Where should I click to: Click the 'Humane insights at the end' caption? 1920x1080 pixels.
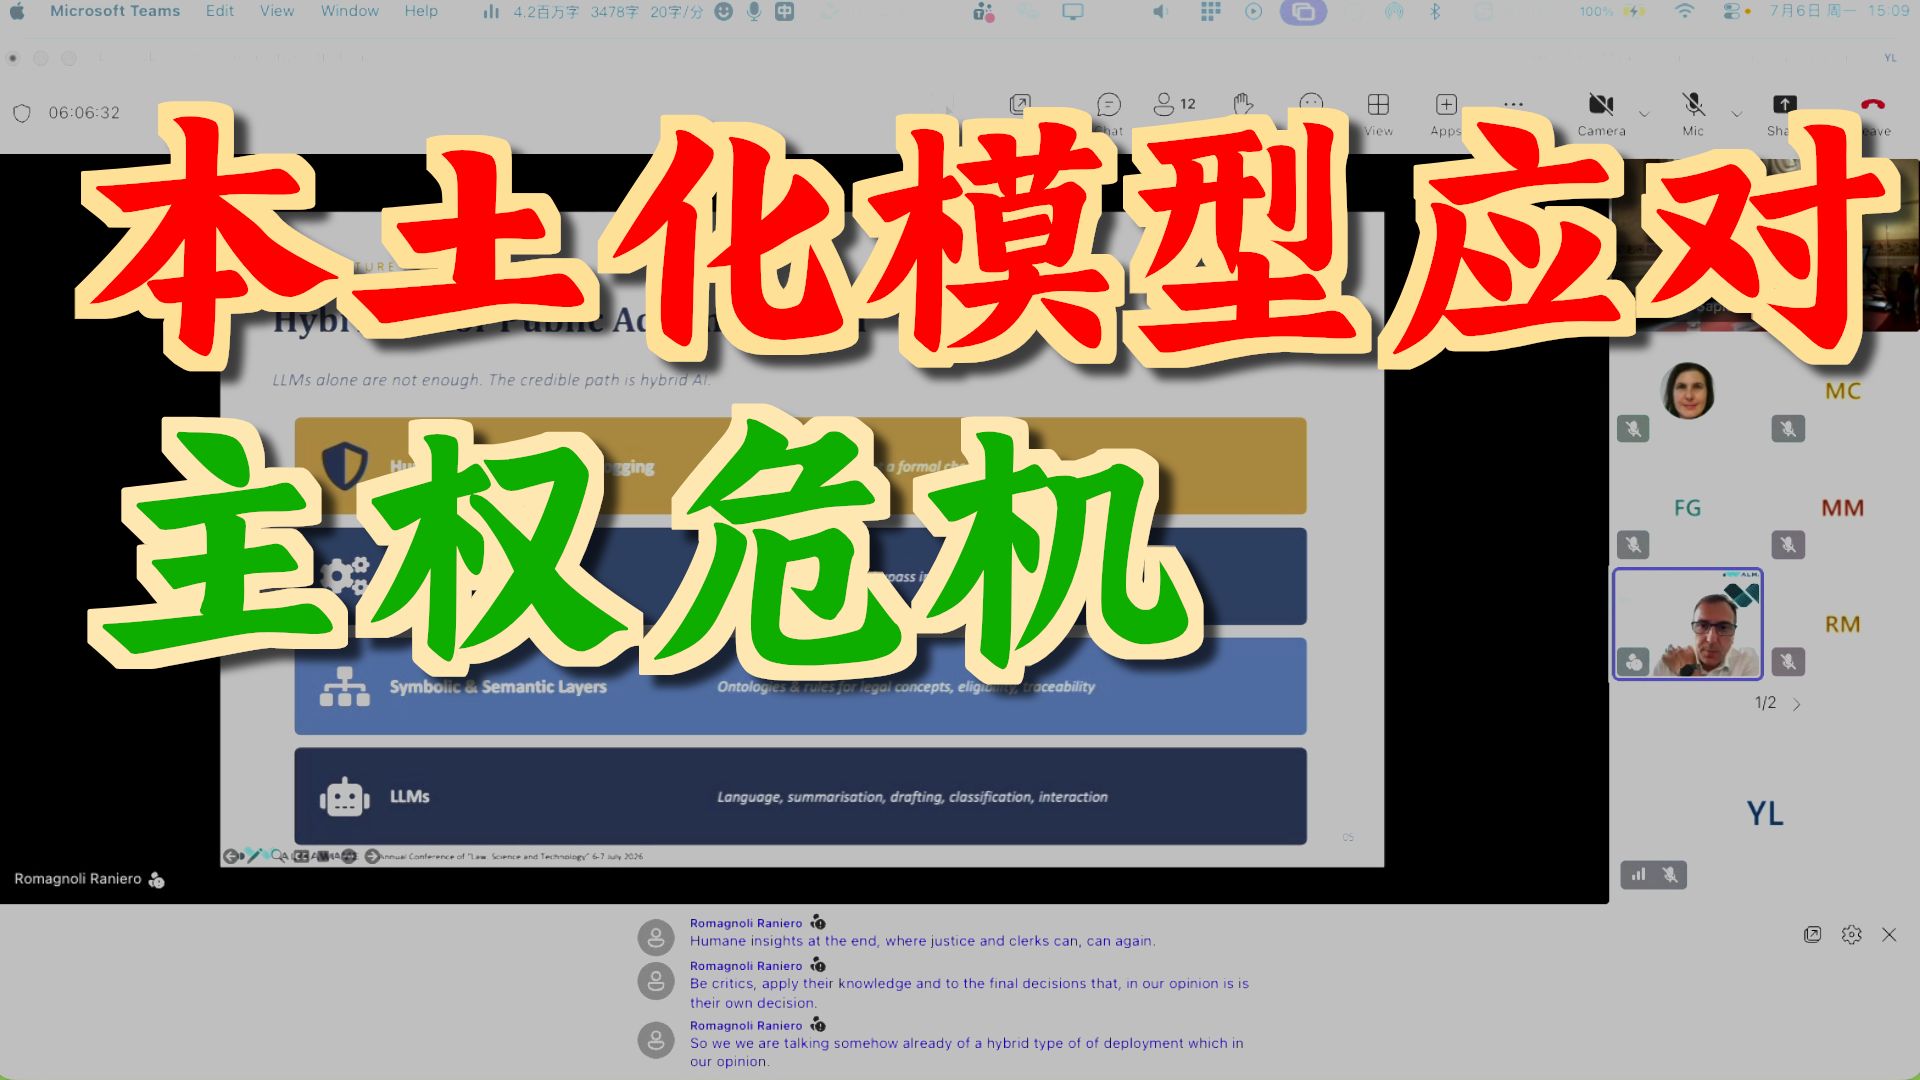point(922,941)
